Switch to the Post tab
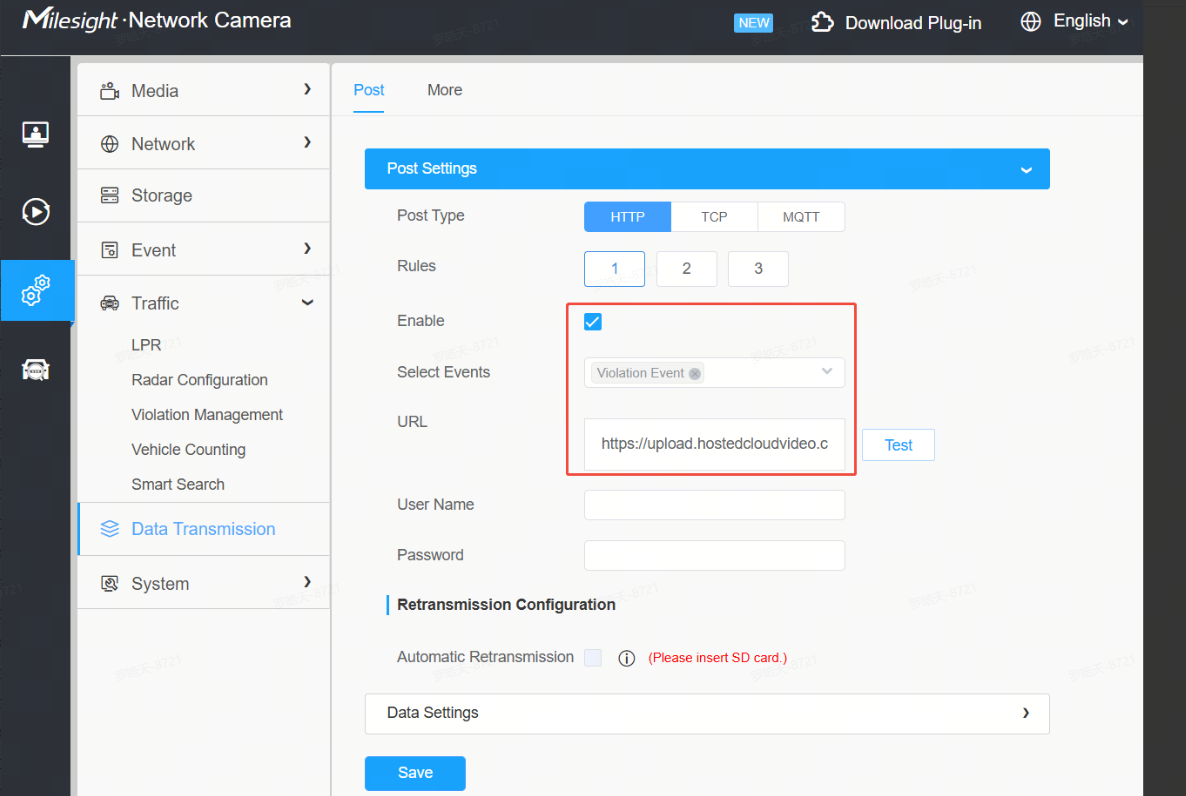The width and height of the screenshot is (1186, 796). pyautogui.click(x=368, y=90)
